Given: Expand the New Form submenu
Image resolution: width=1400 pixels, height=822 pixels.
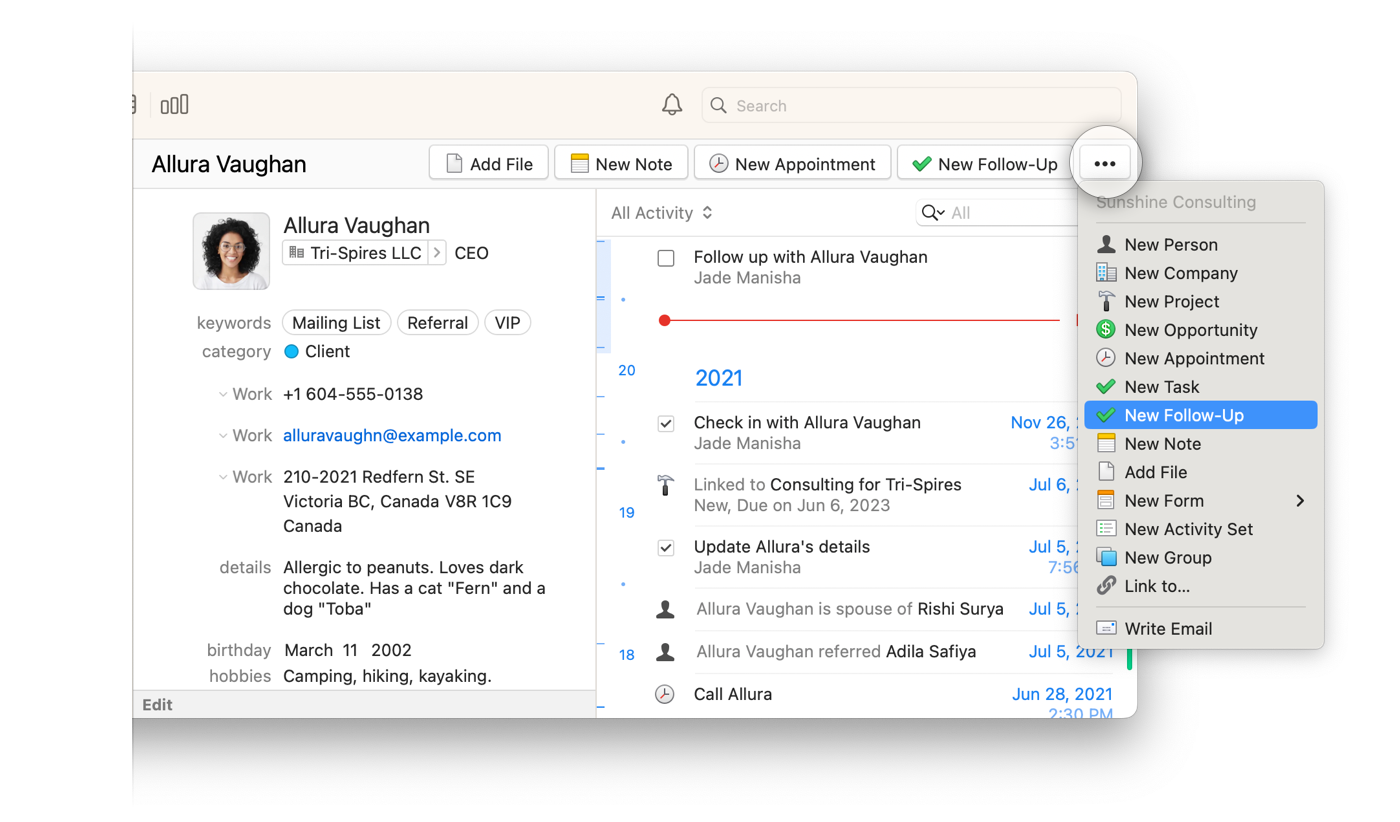Looking at the screenshot, I should (x=1201, y=501).
